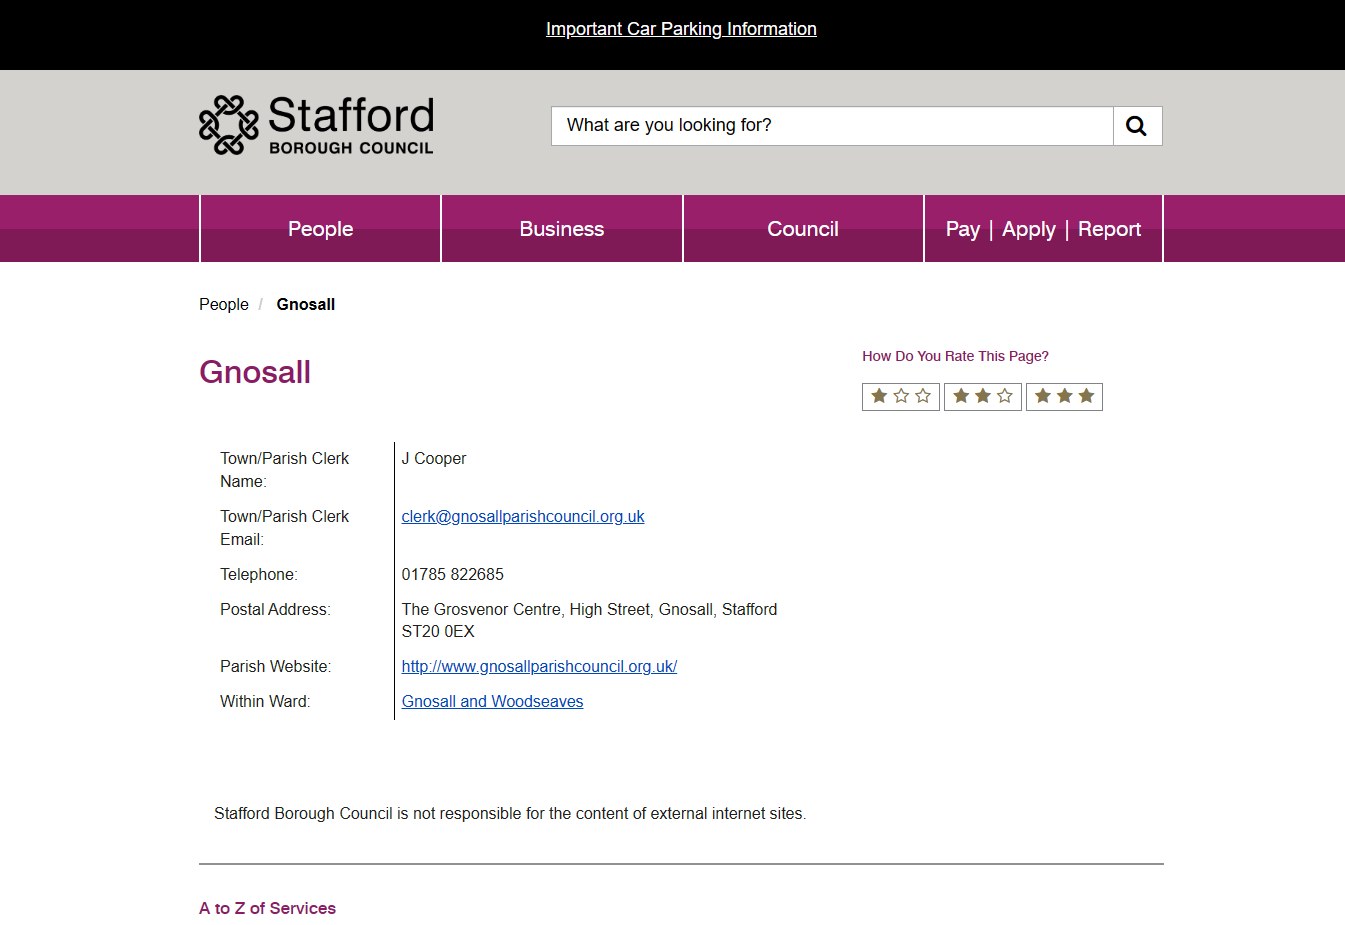Click the search magnifier icon

pyautogui.click(x=1136, y=125)
